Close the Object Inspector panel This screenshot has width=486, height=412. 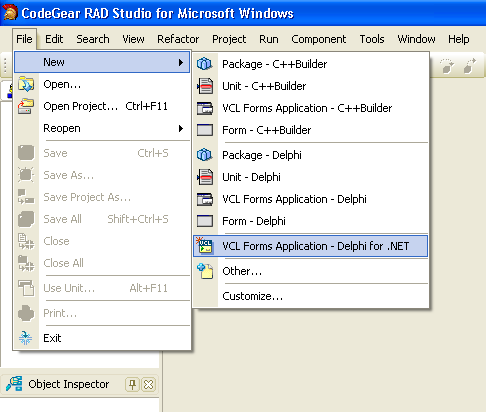(x=148, y=384)
